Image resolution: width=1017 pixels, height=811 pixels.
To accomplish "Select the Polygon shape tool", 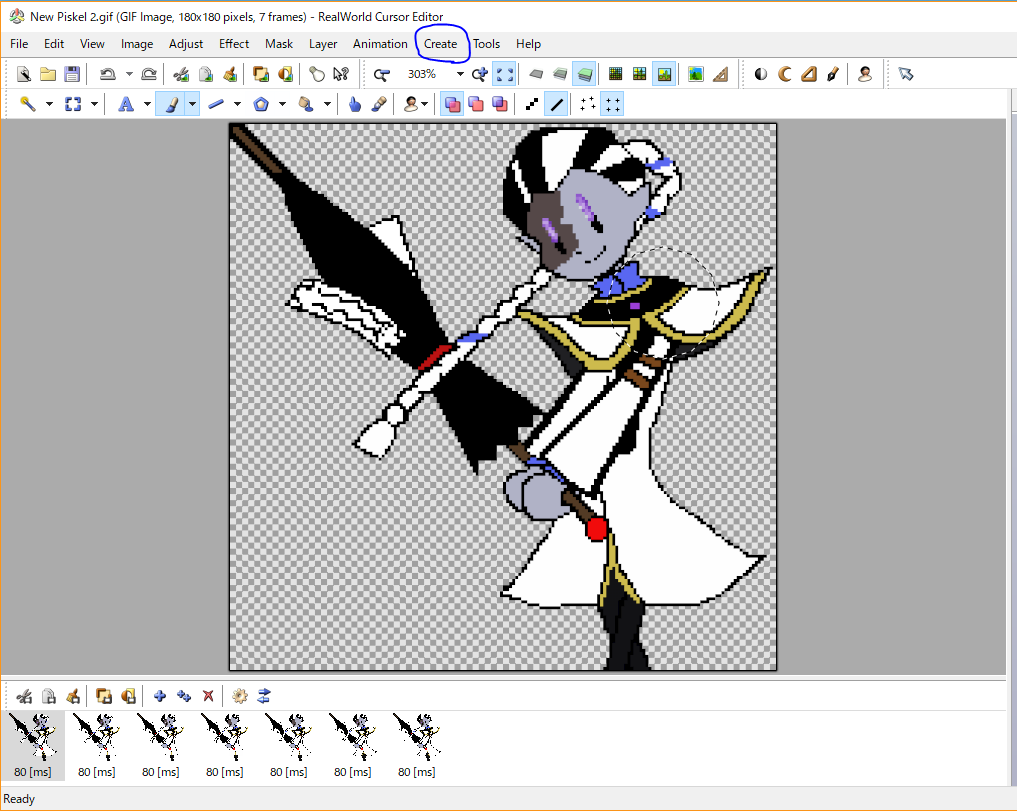I will point(261,104).
